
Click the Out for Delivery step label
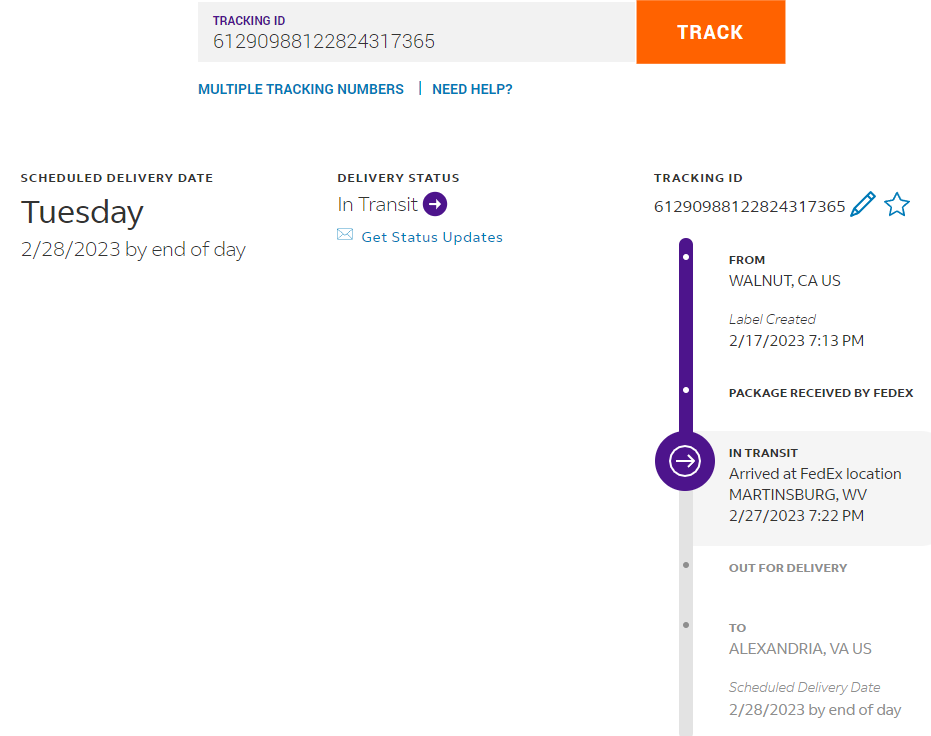[x=788, y=568]
